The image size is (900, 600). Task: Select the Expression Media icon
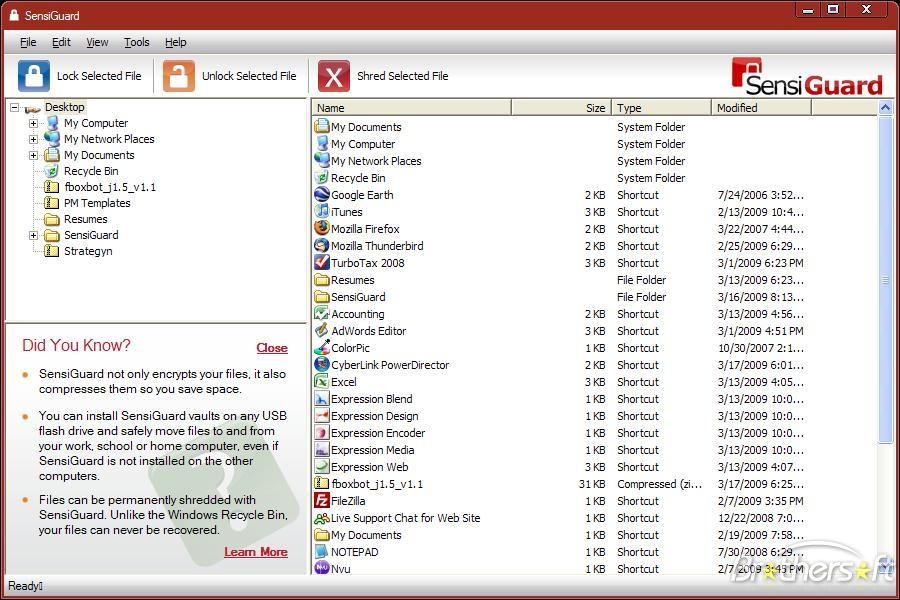(322, 450)
